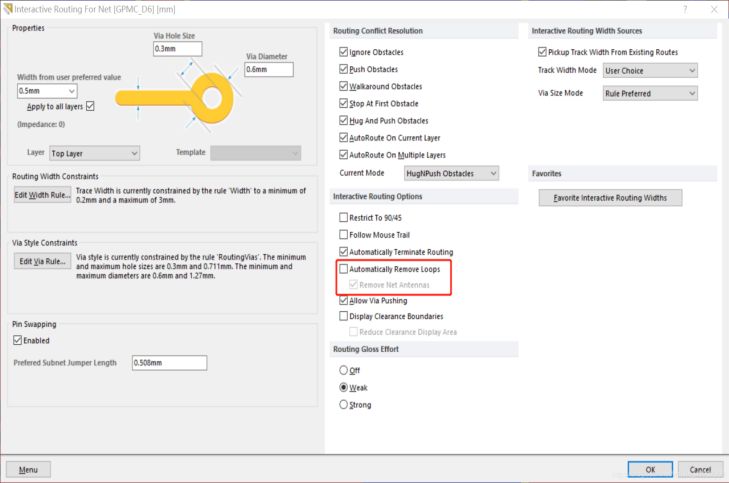Open the Layer dropdown showing Top Layer
The height and width of the screenshot is (483, 729).
coord(93,153)
